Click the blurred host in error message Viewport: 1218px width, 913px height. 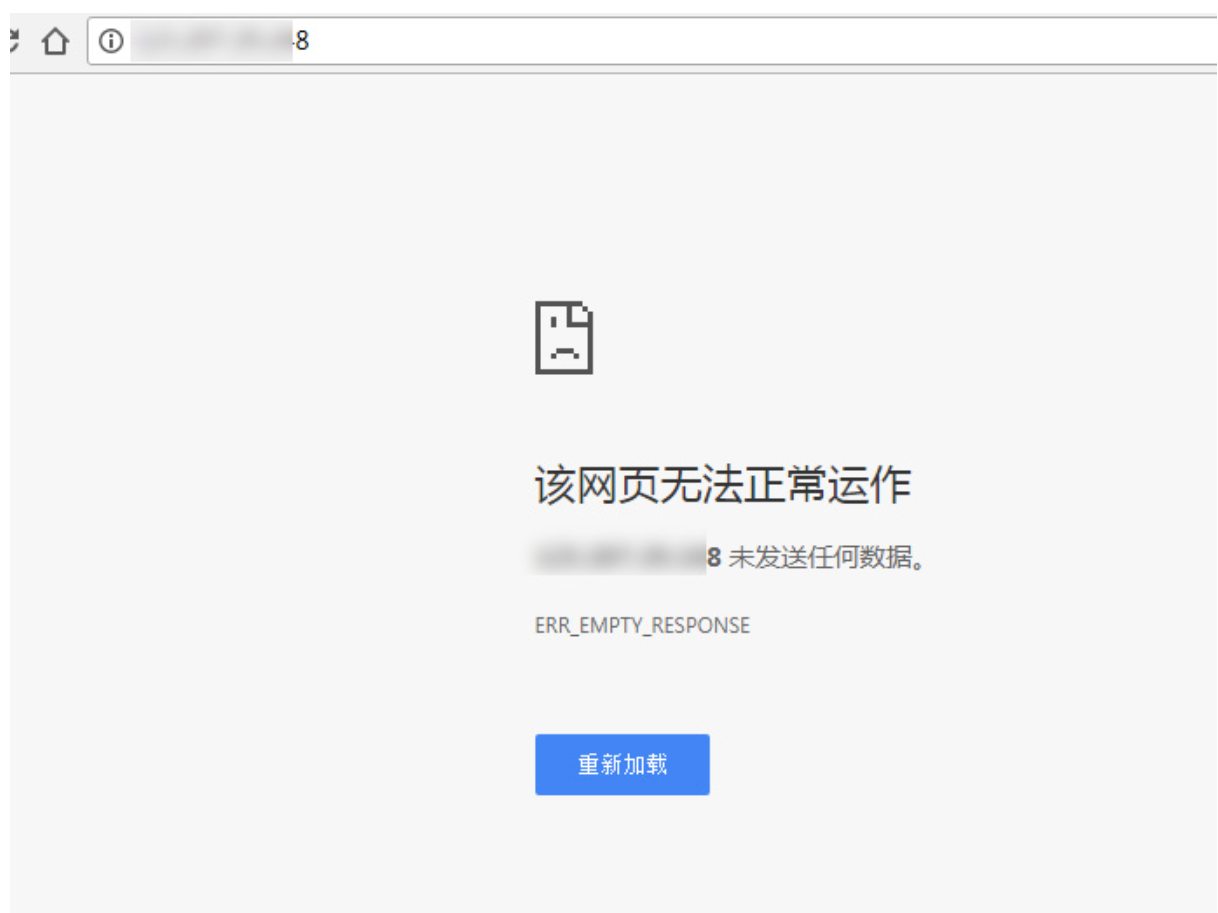(620, 558)
